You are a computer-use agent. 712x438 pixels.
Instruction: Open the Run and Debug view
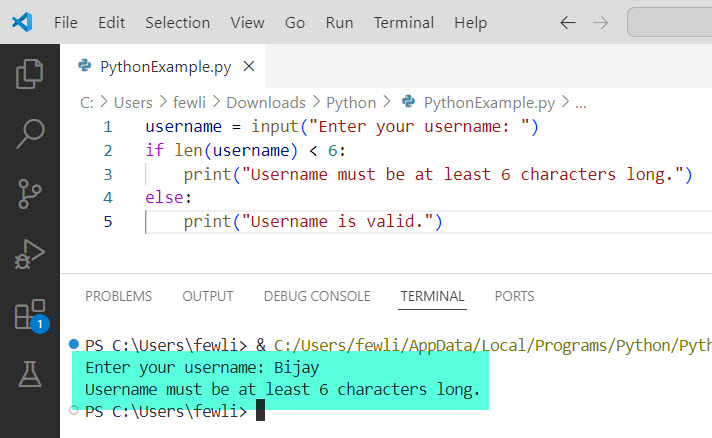[30, 254]
